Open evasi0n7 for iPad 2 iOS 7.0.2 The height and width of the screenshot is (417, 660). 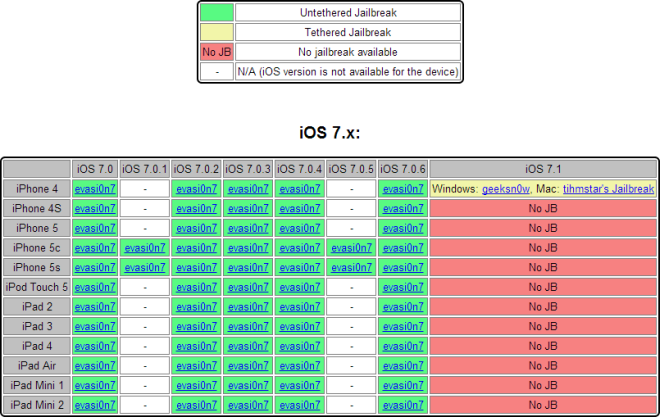pos(197,307)
